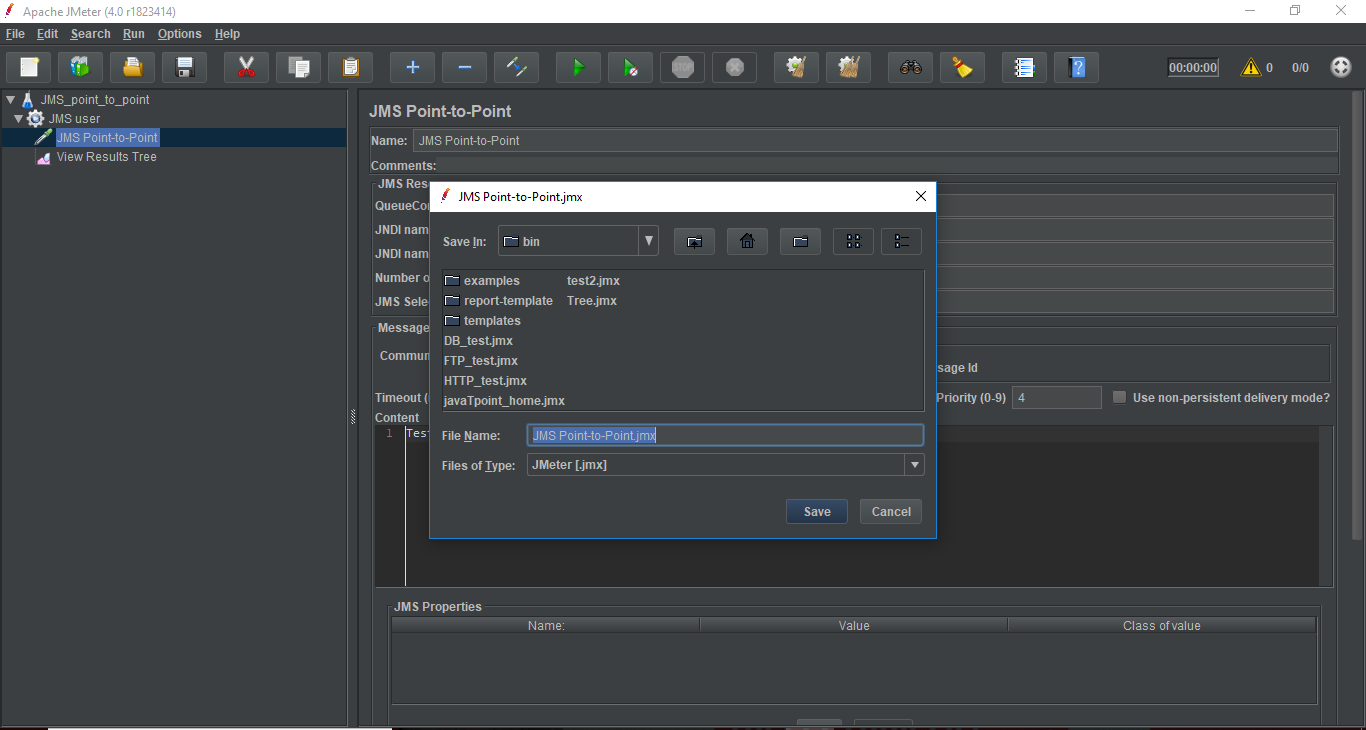Select test2.jmx file
Viewport: 1366px width, 730px height.
pyautogui.click(x=593, y=281)
